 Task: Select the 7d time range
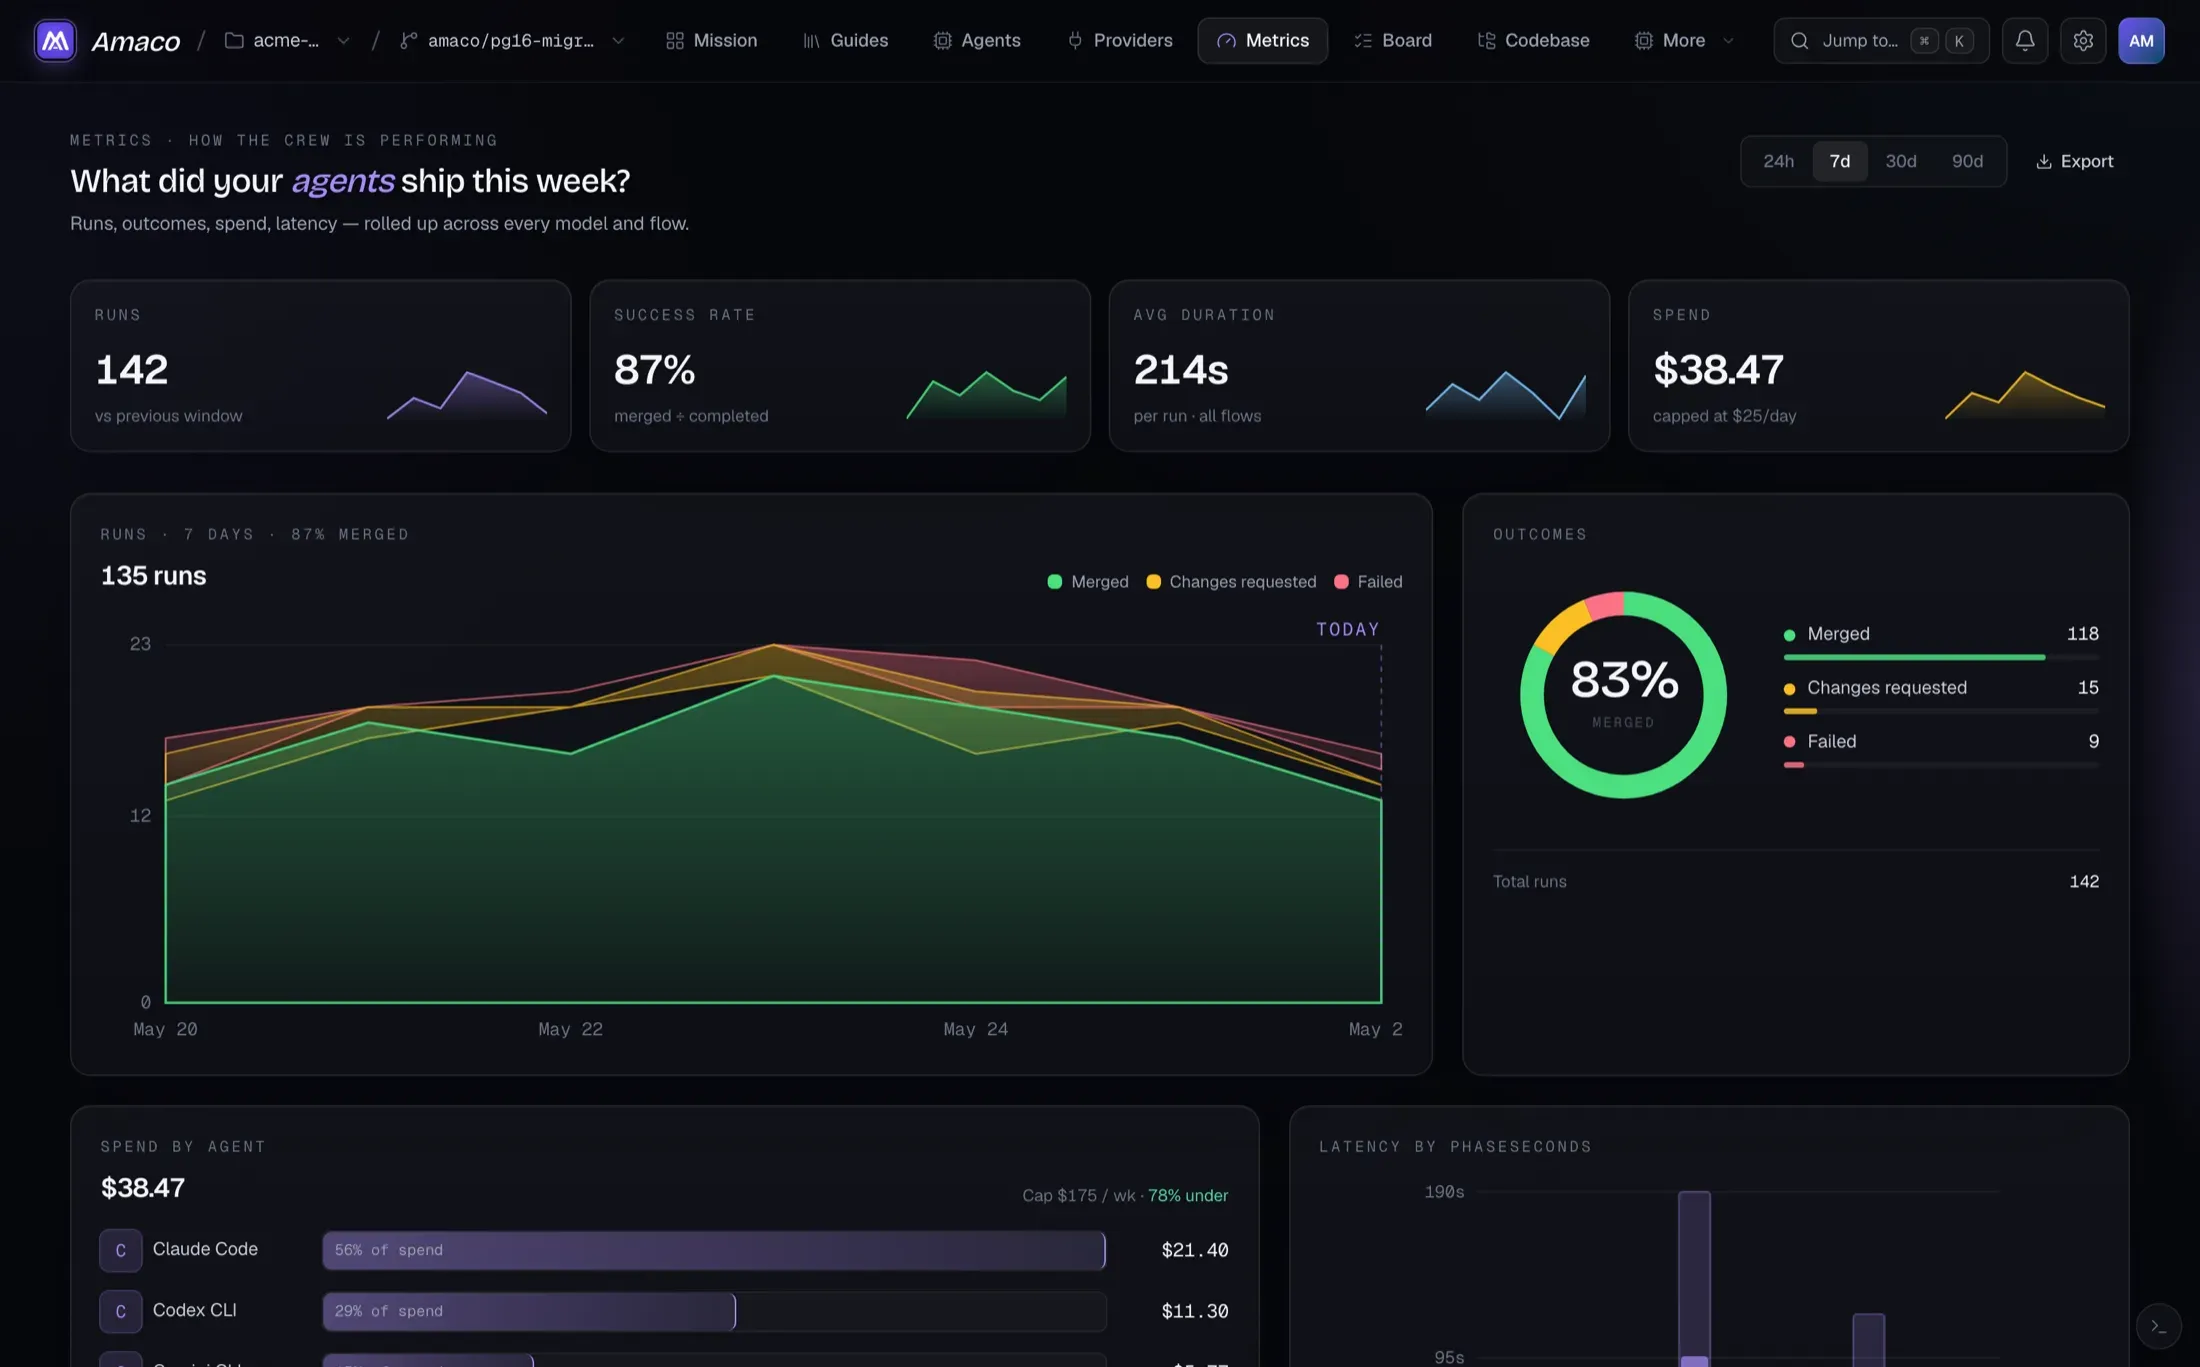[1839, 162]
